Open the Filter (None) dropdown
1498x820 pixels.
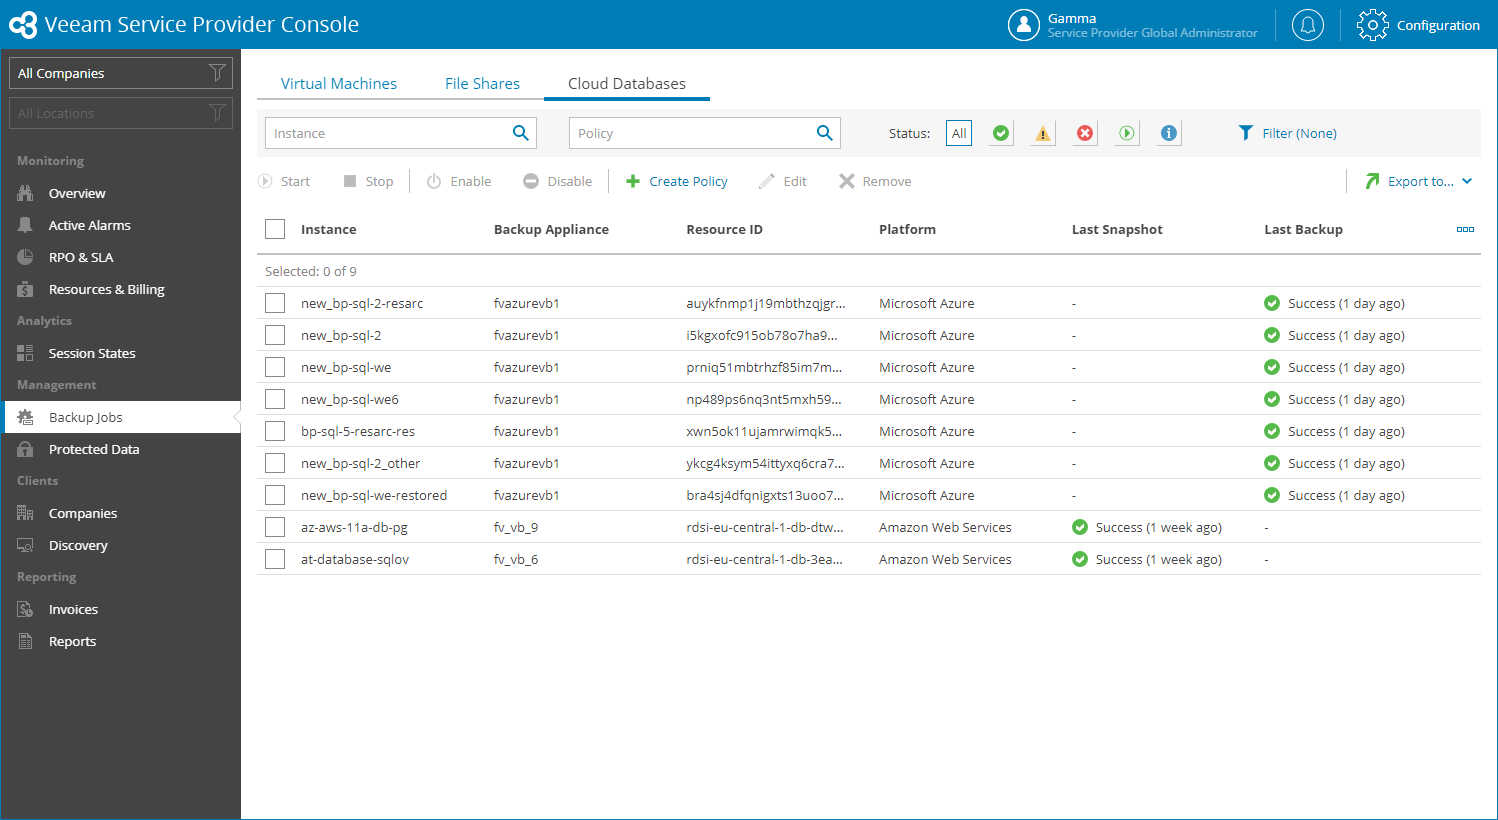point(1287,133)
